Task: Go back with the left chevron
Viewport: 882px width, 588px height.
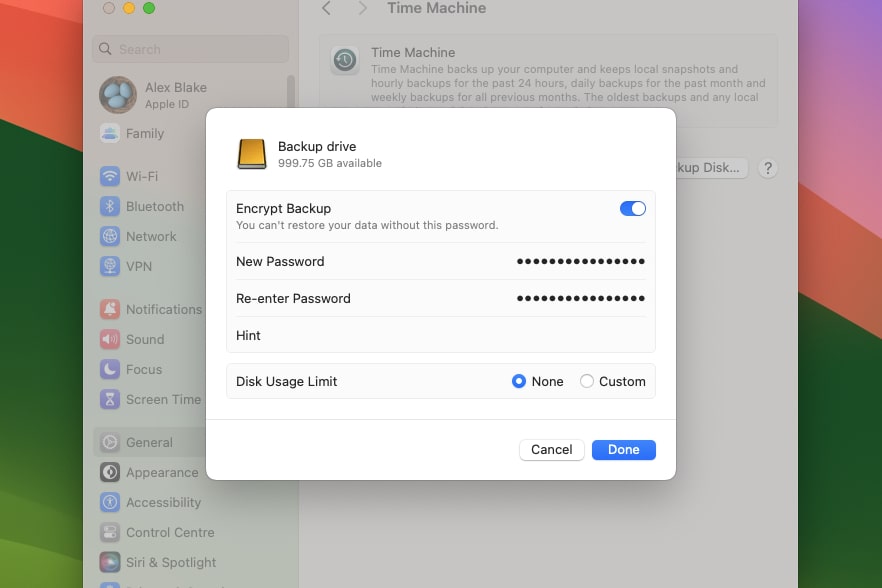Action: click(326, 8)
